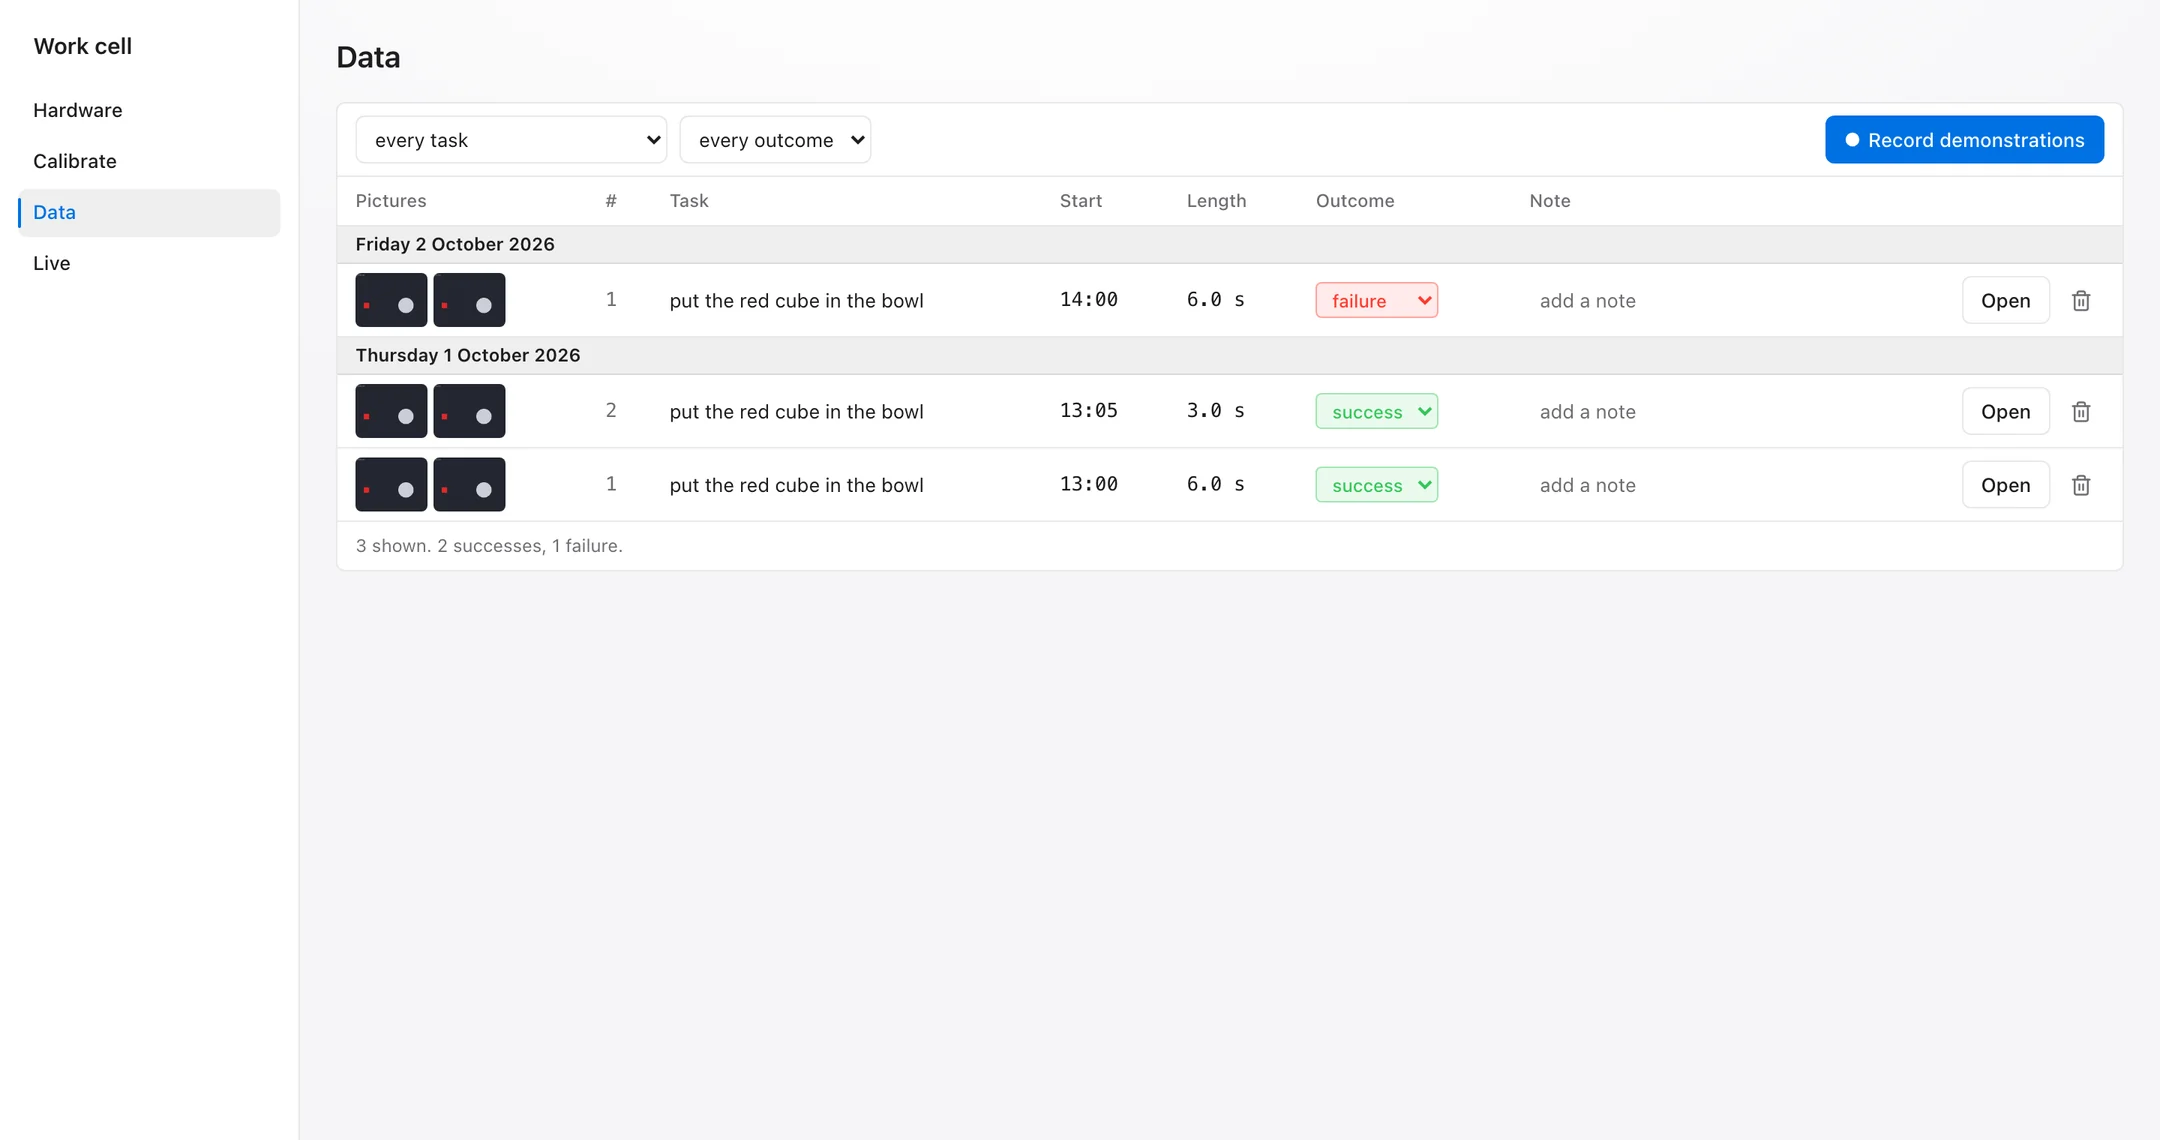Screen dimensions: 2160x1140
Task: Change the failure outcome dropdown at 14:00
Action: pos(1377,300)
